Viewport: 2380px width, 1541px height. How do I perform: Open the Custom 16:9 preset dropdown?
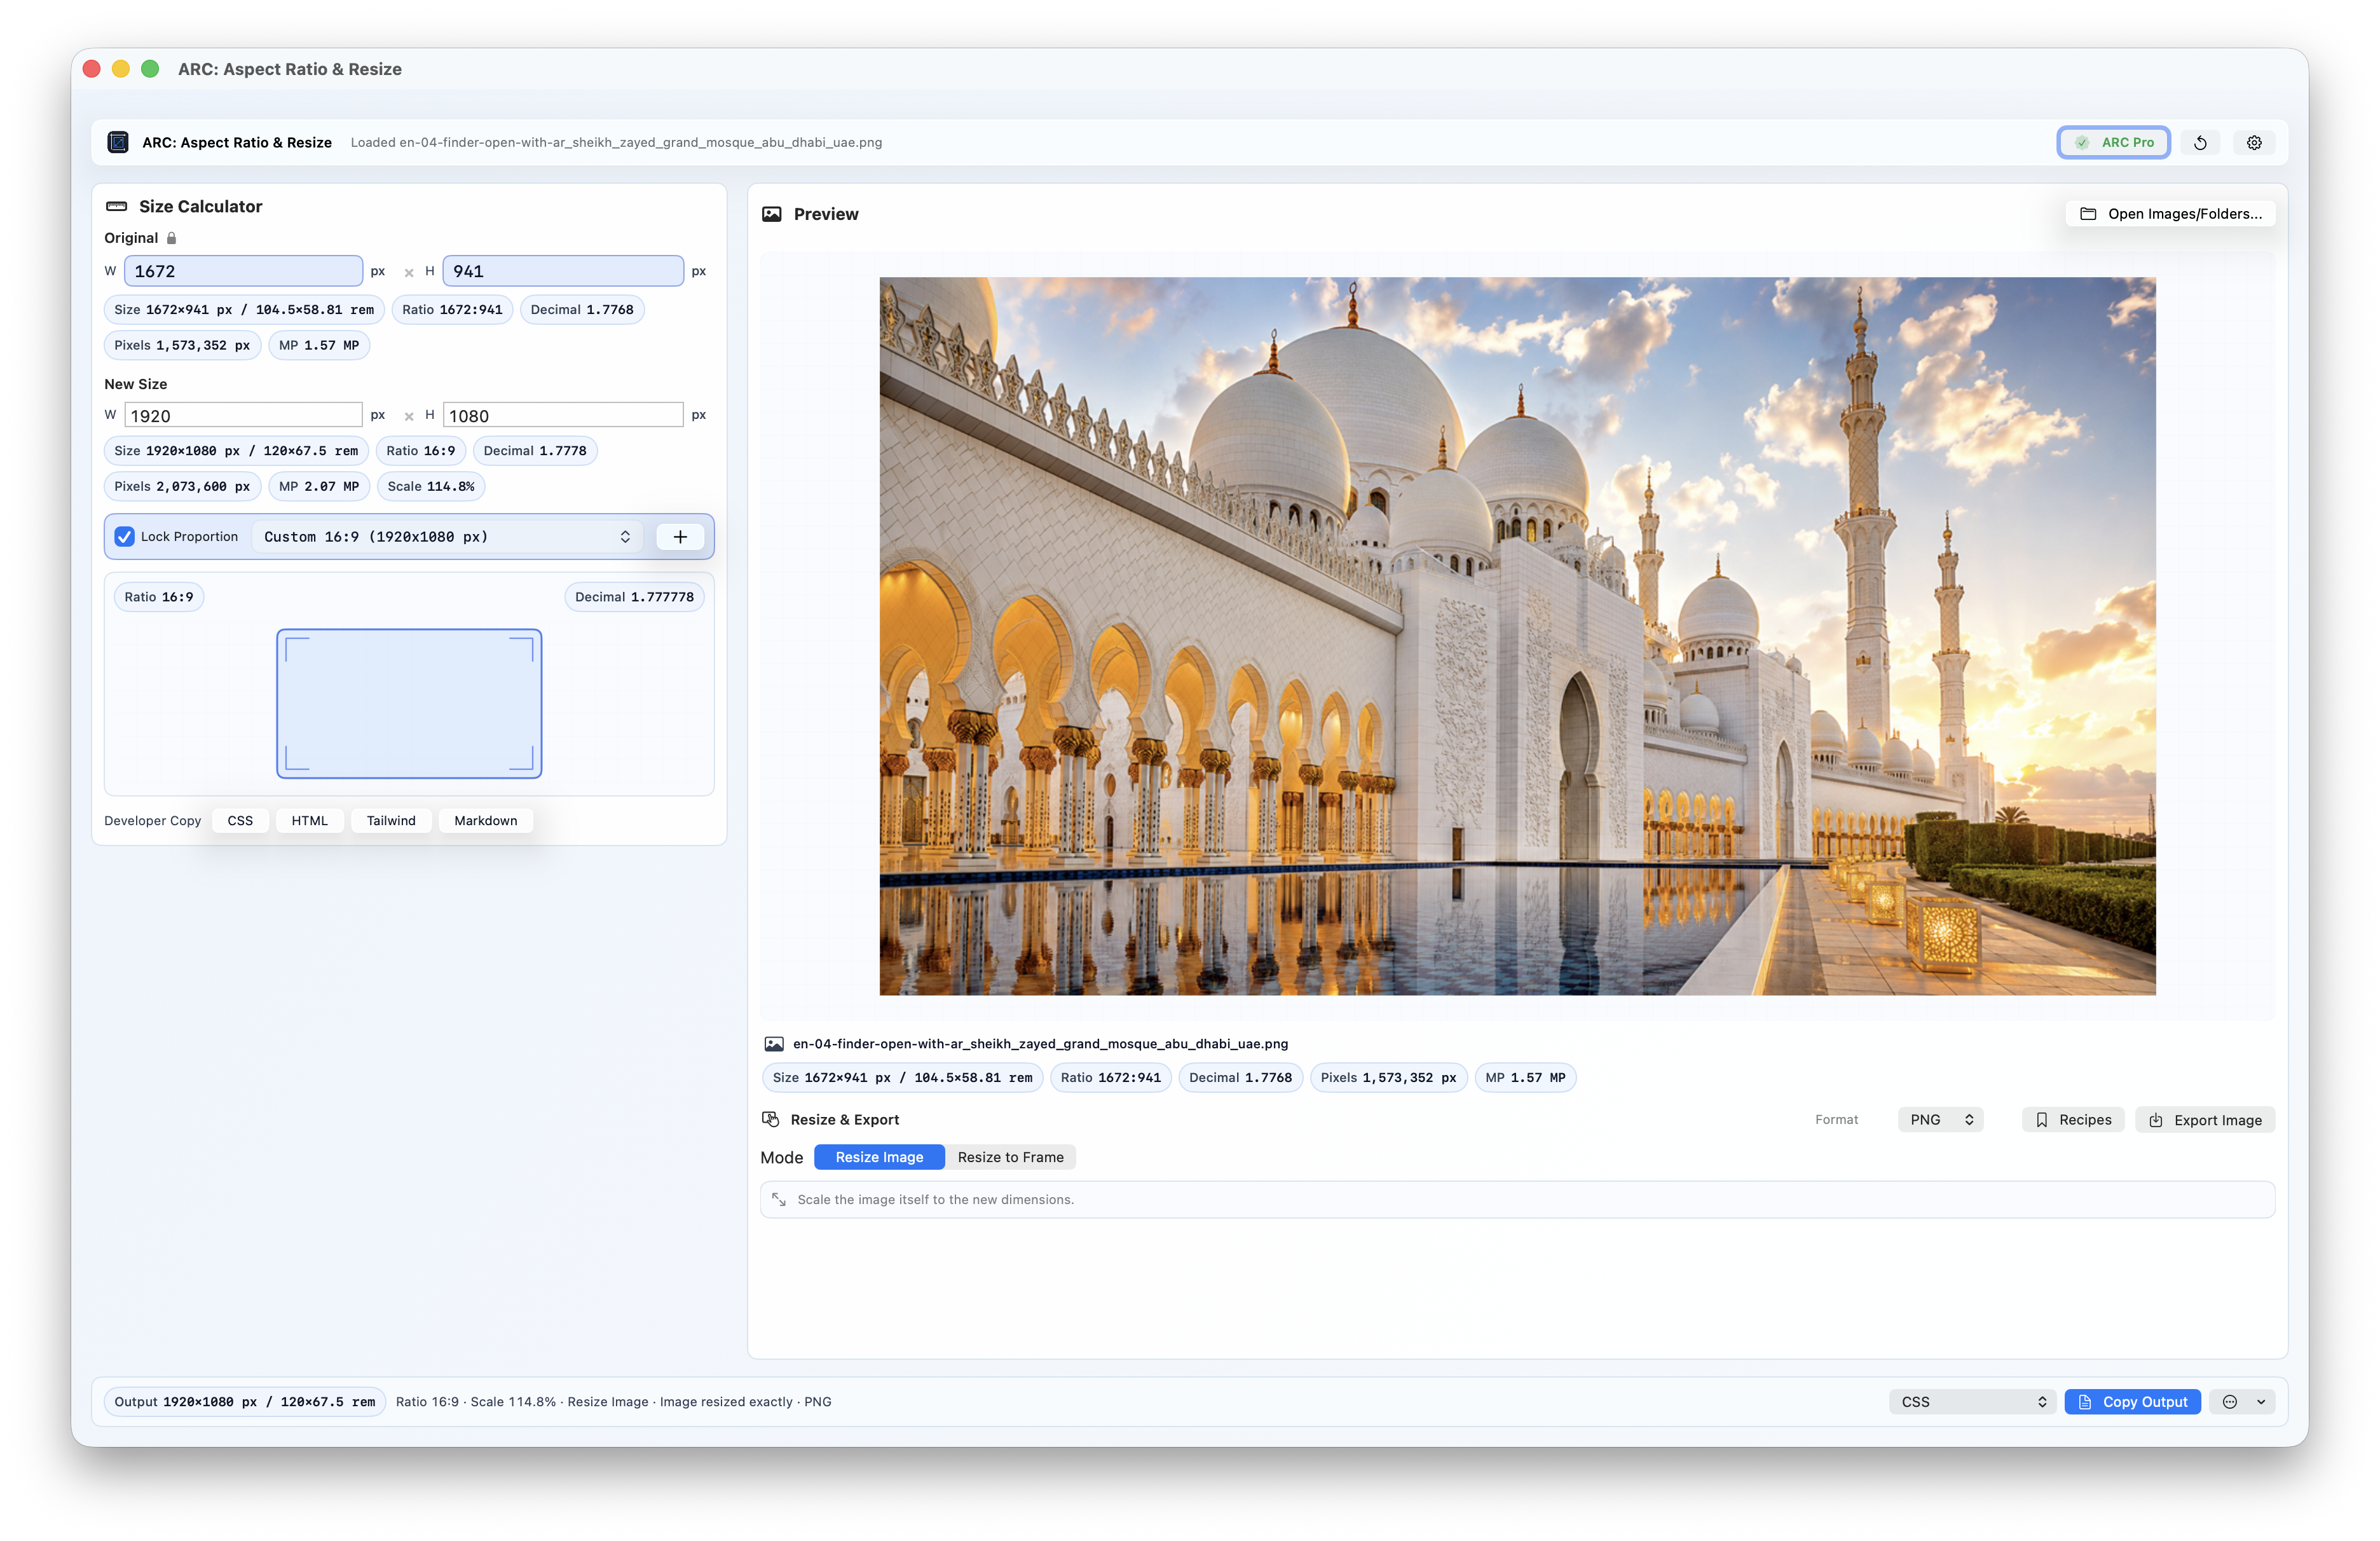447,537
